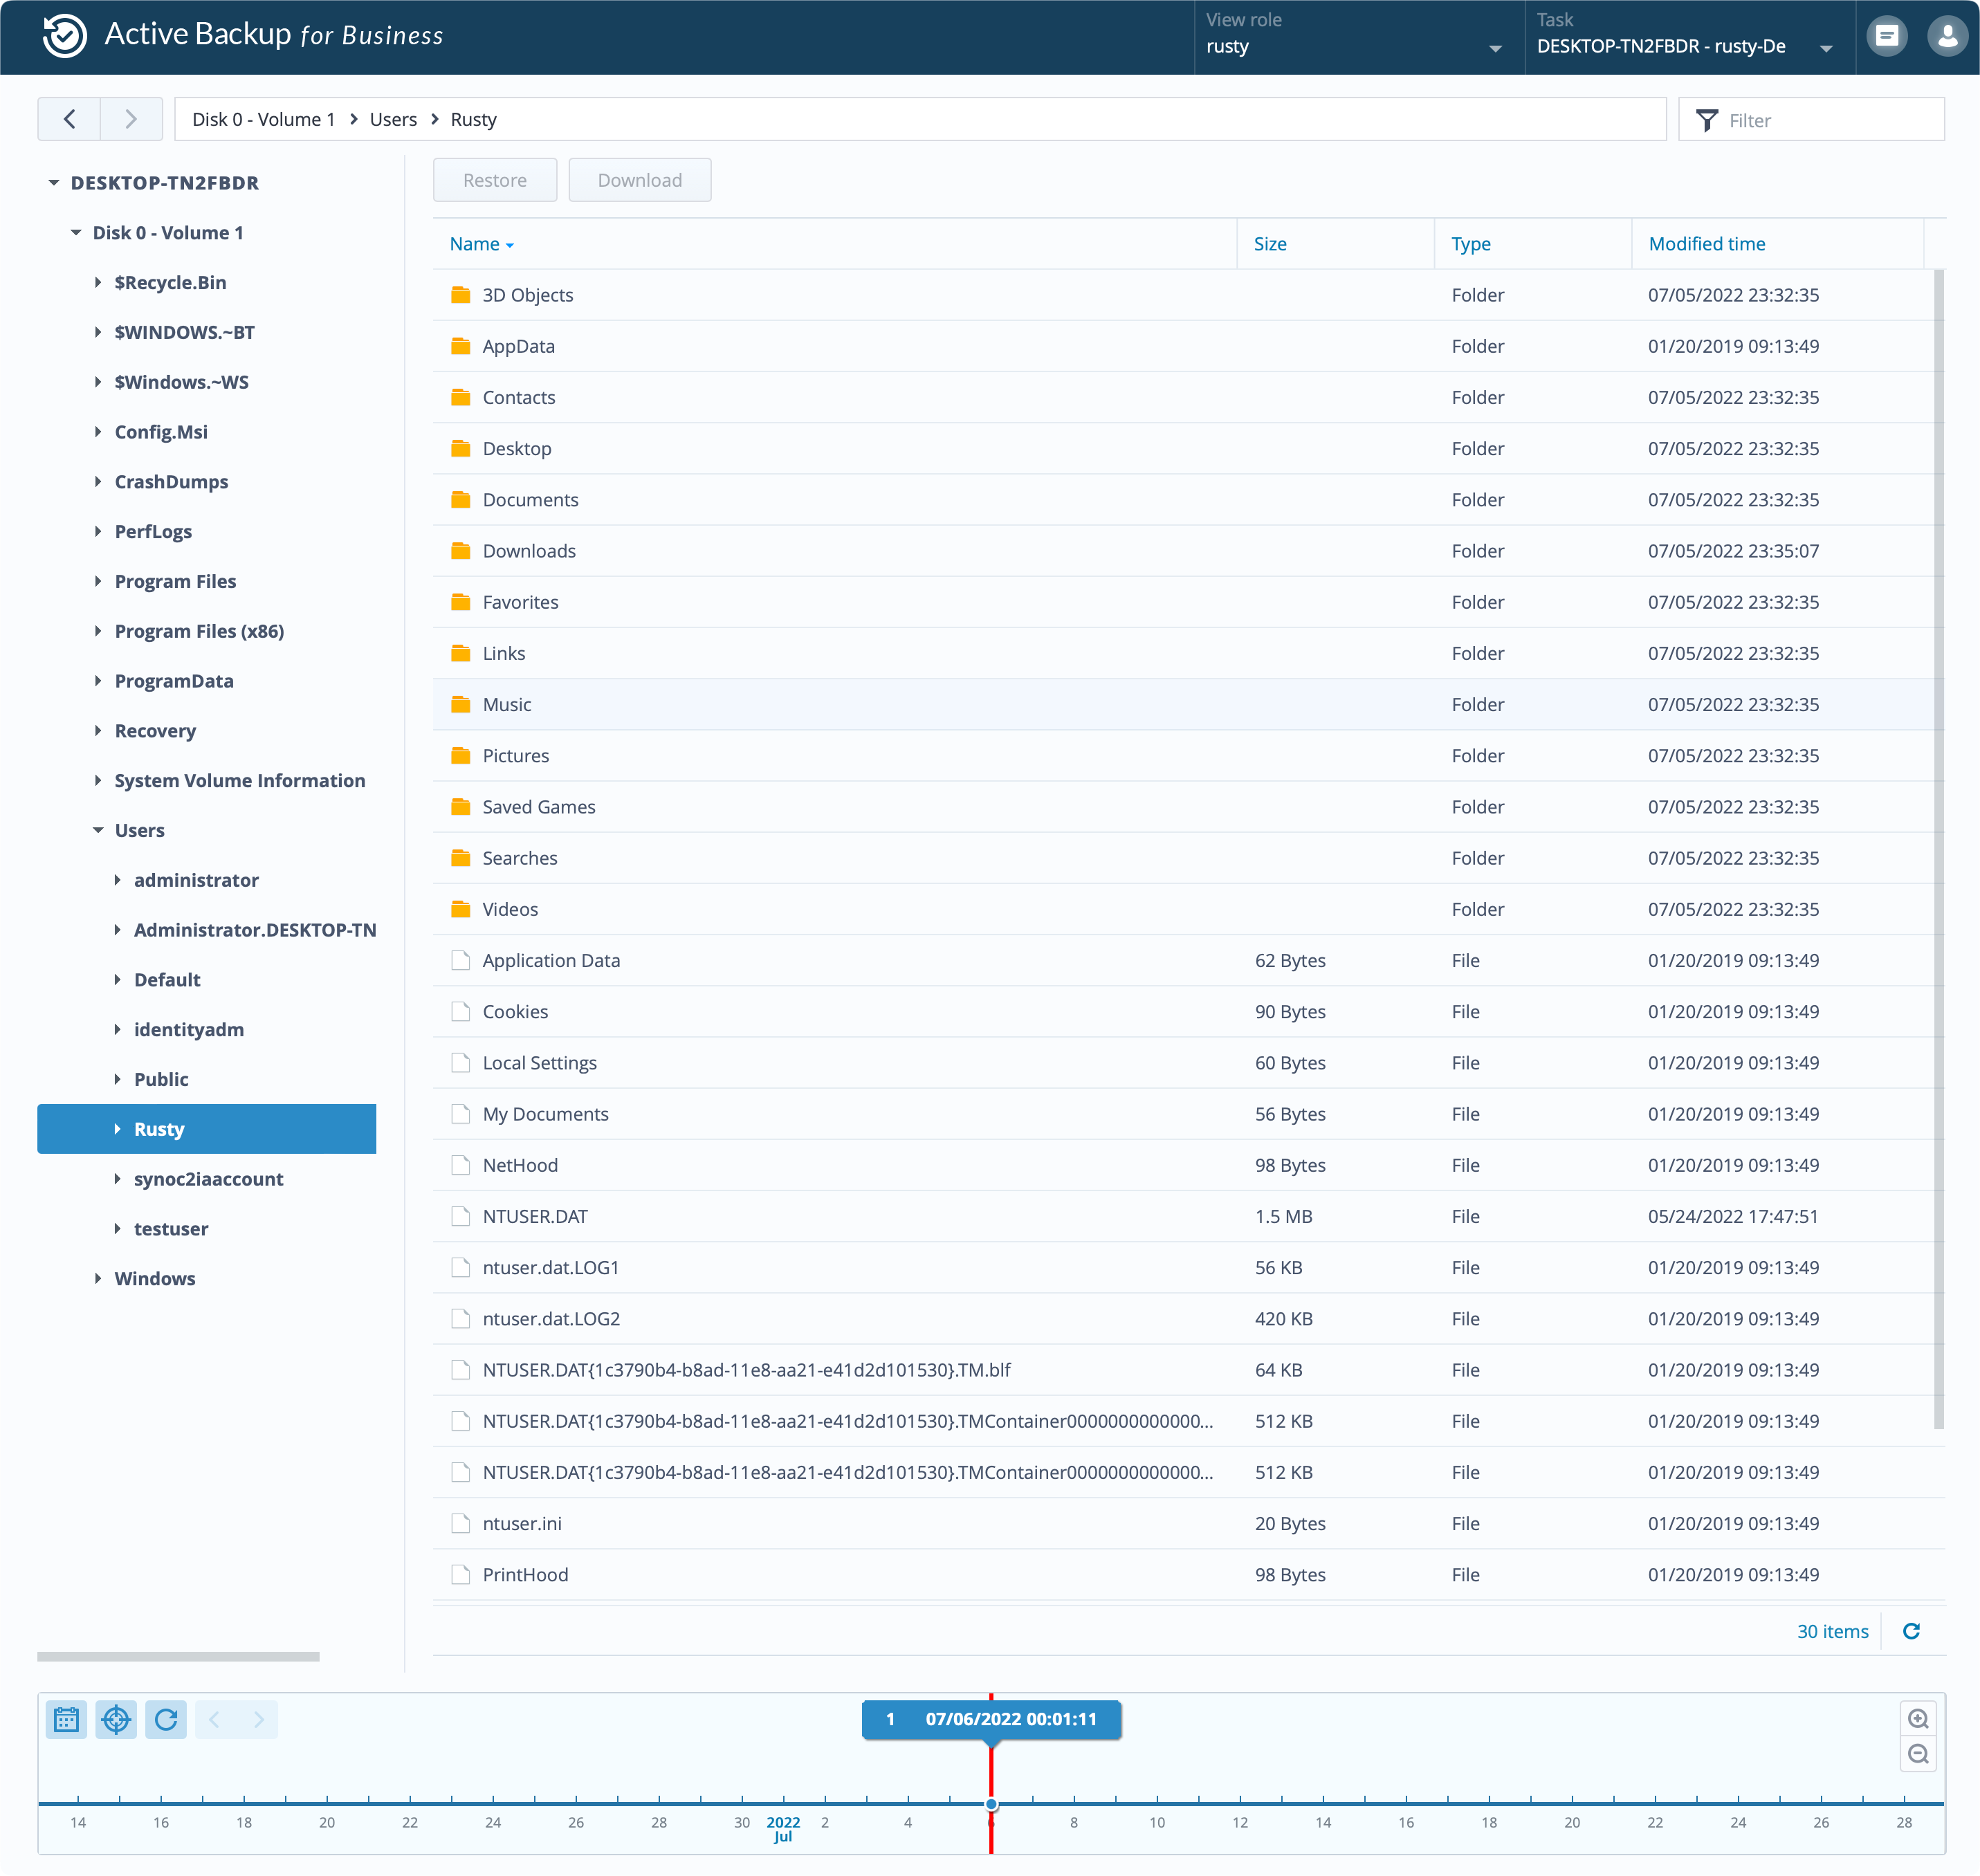Go back with the left arrow button
The image size is (1980, 1876).
coord(69,119)
